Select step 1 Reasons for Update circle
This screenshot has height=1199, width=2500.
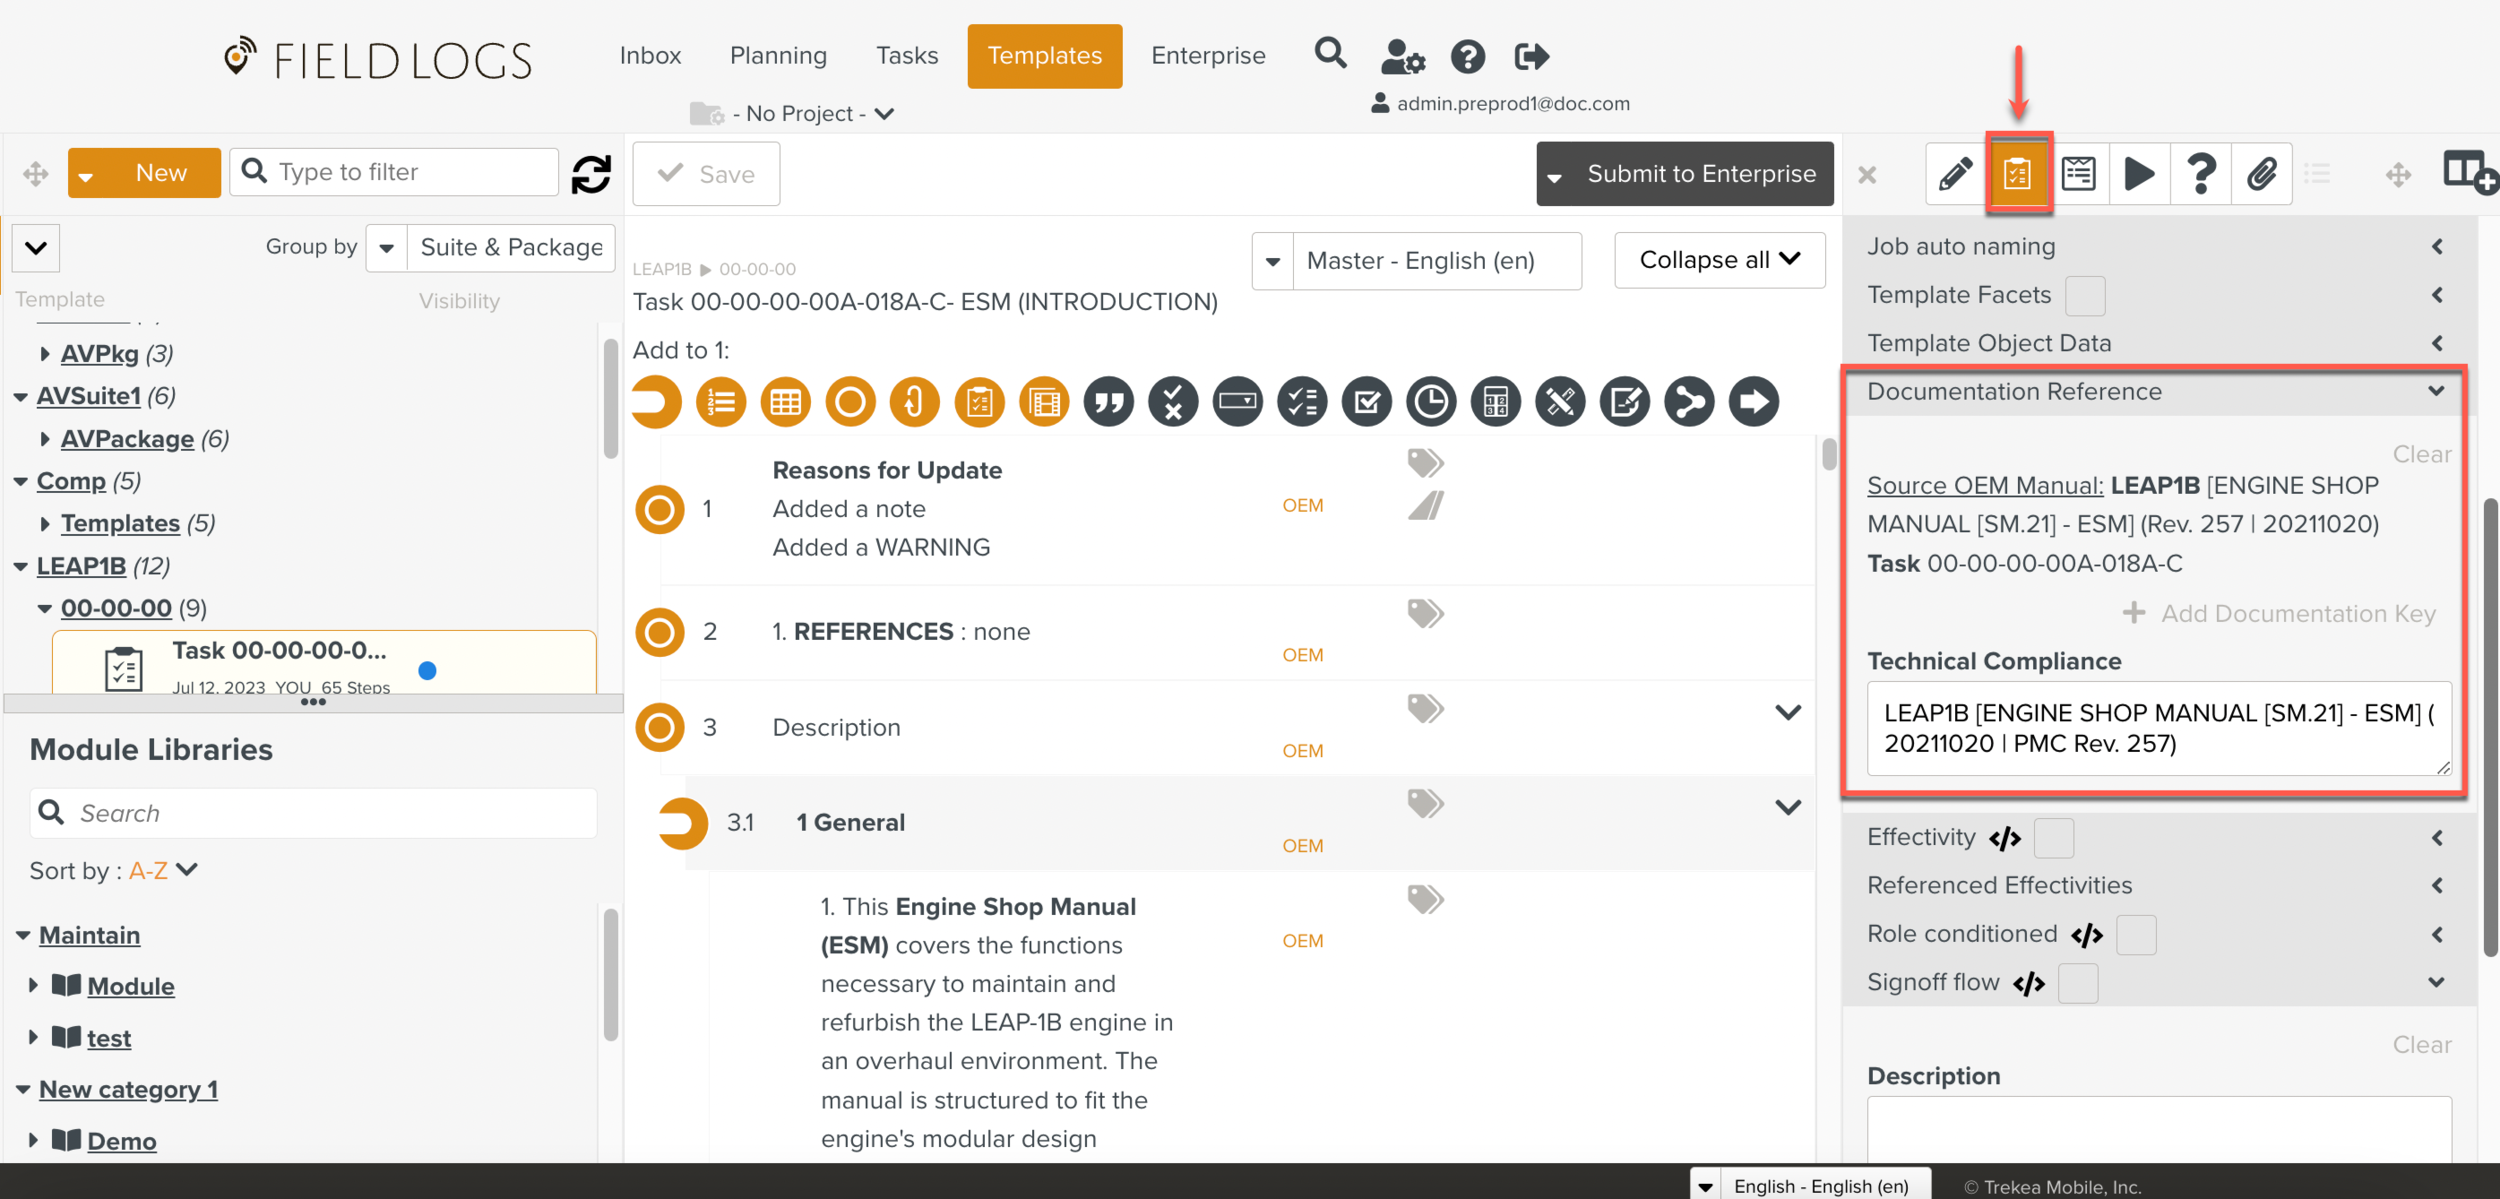[660, 510]
